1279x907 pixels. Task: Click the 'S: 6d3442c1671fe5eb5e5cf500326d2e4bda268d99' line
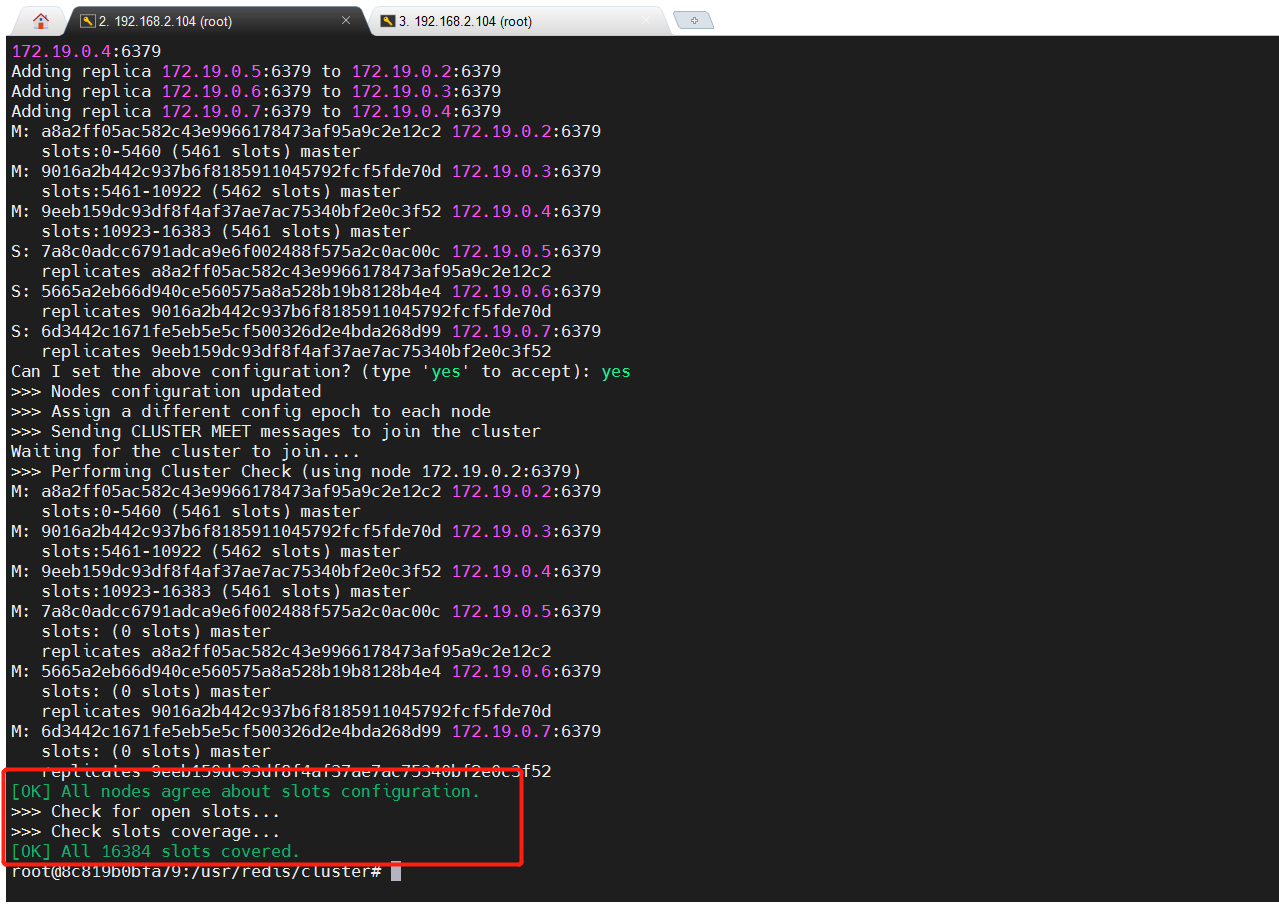coord(306,332)
